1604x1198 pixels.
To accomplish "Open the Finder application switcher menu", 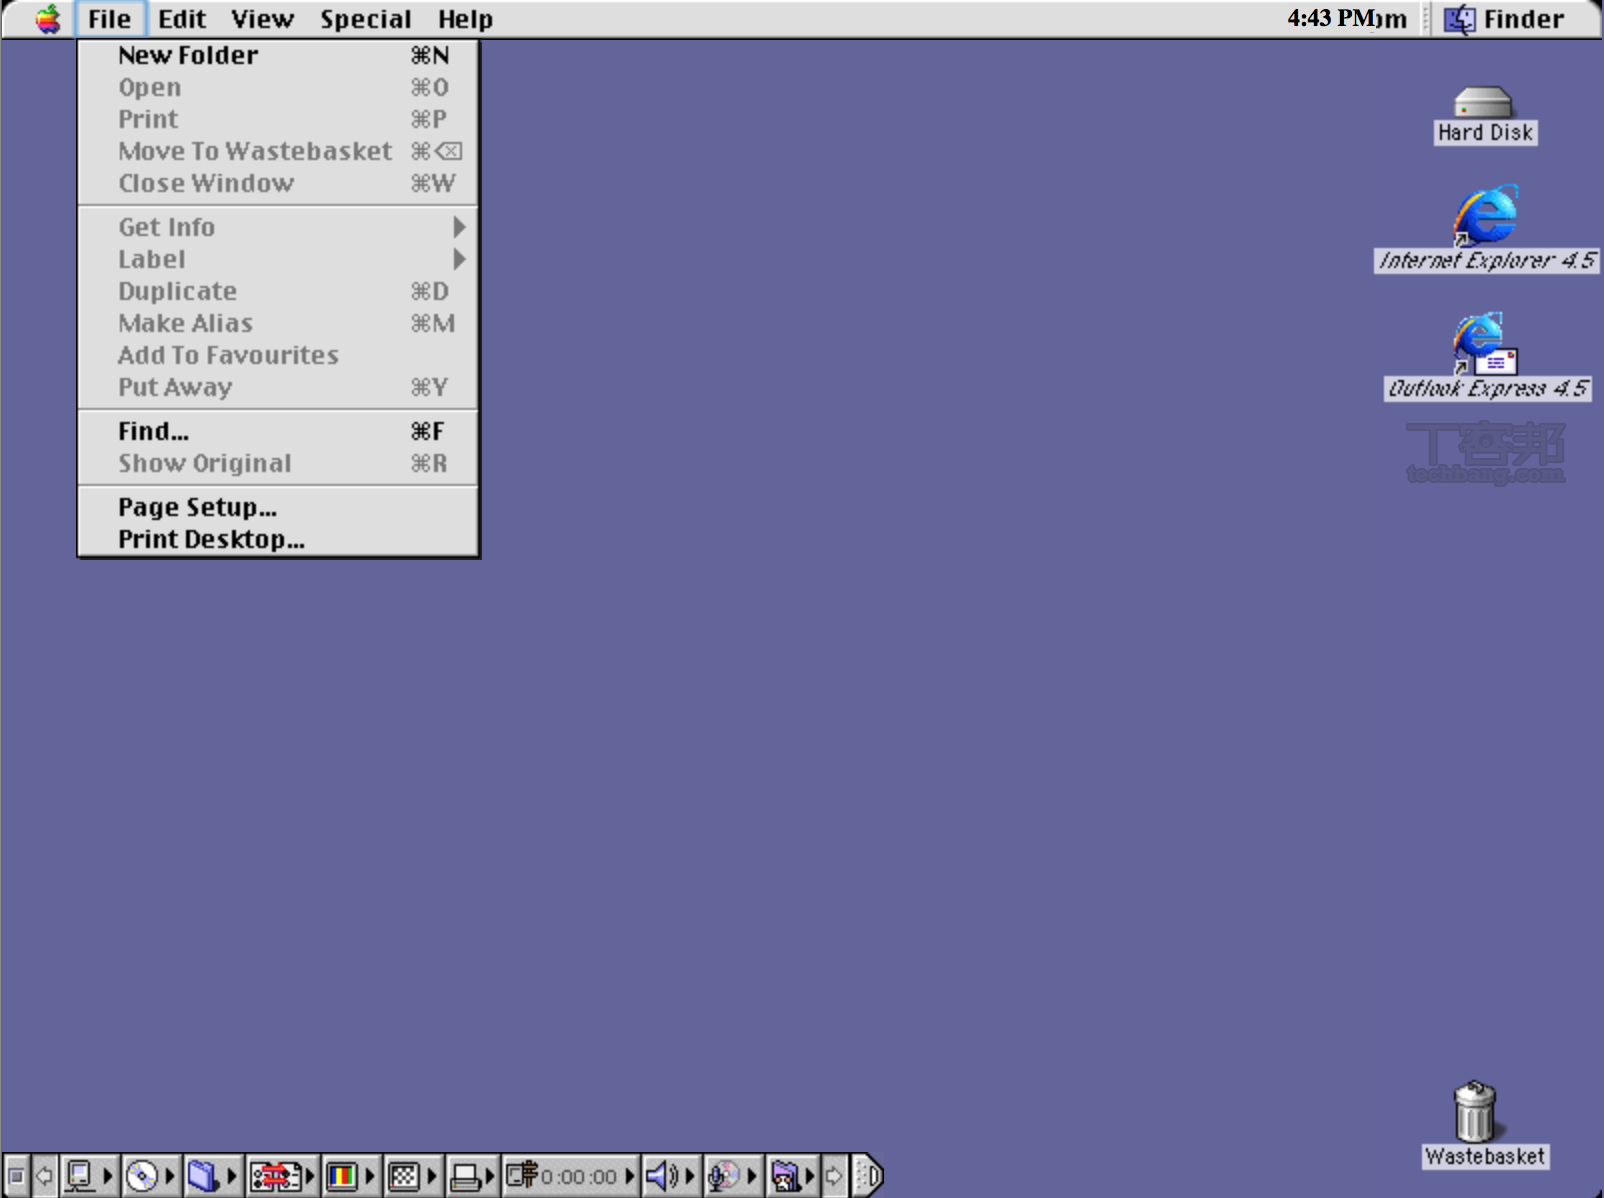I will tap(1505, 19).
